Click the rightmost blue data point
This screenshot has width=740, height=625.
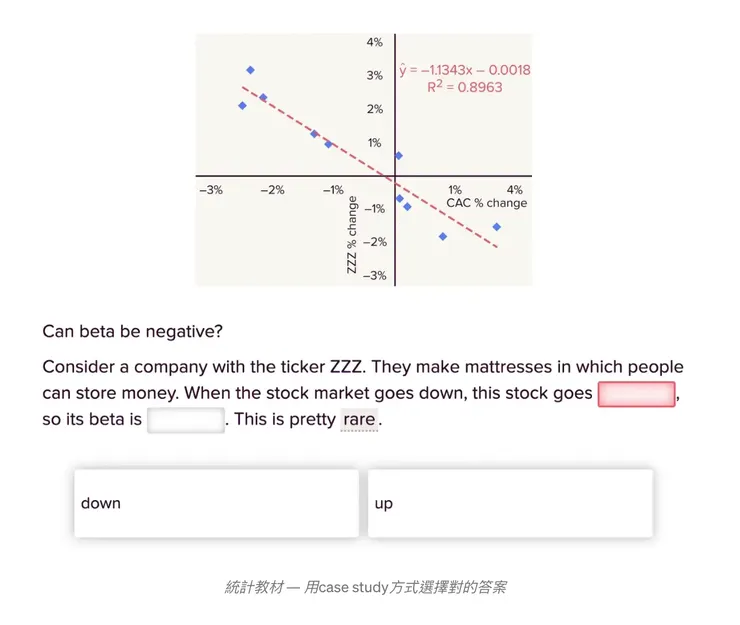tap(496, 227)
